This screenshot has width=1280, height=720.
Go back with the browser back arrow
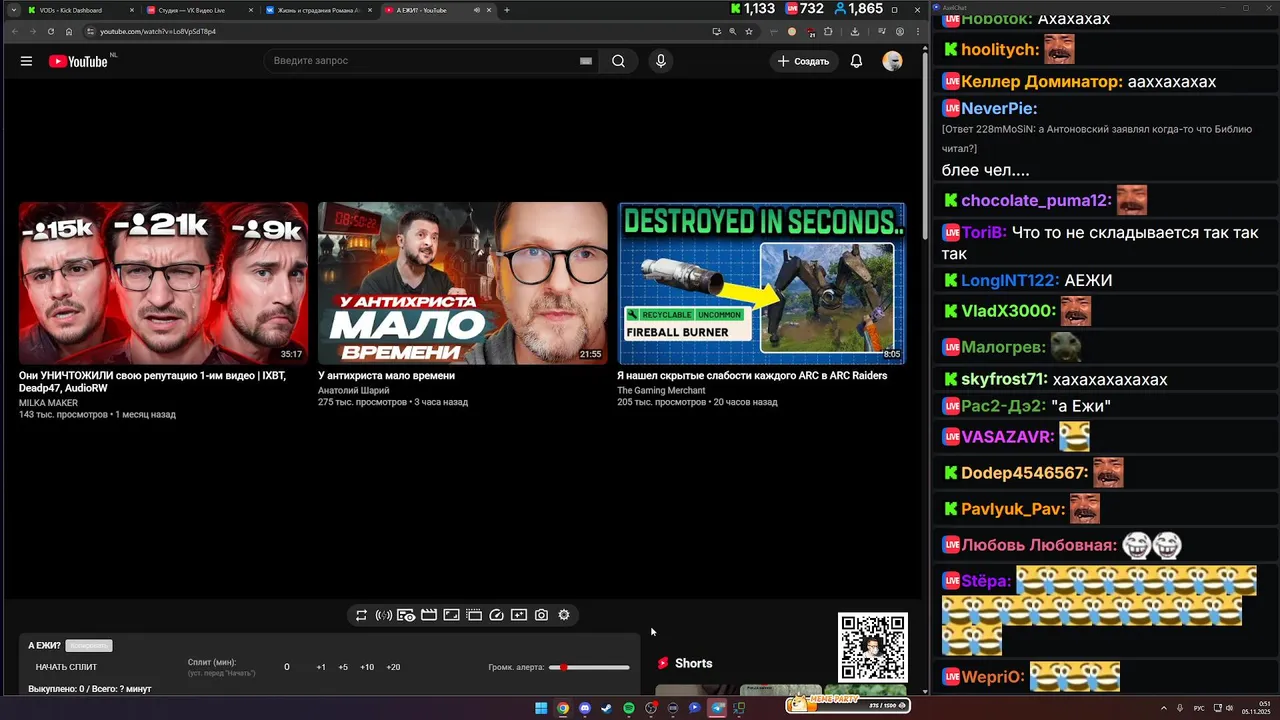tap(14, 31)
